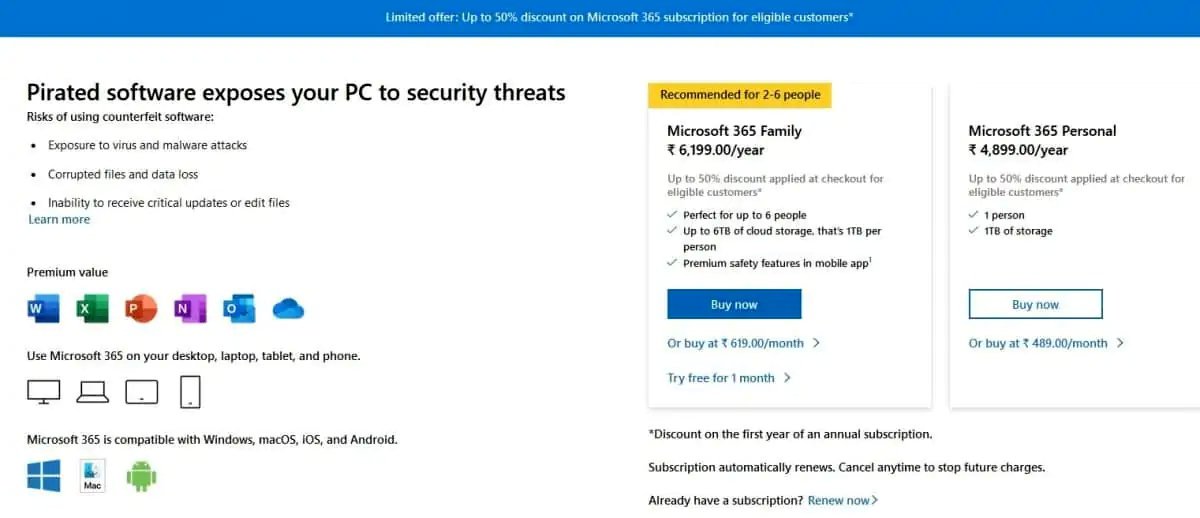Click the Excel app icon
The height and width of the screenshot is (518, 1200).
point(93,309)
